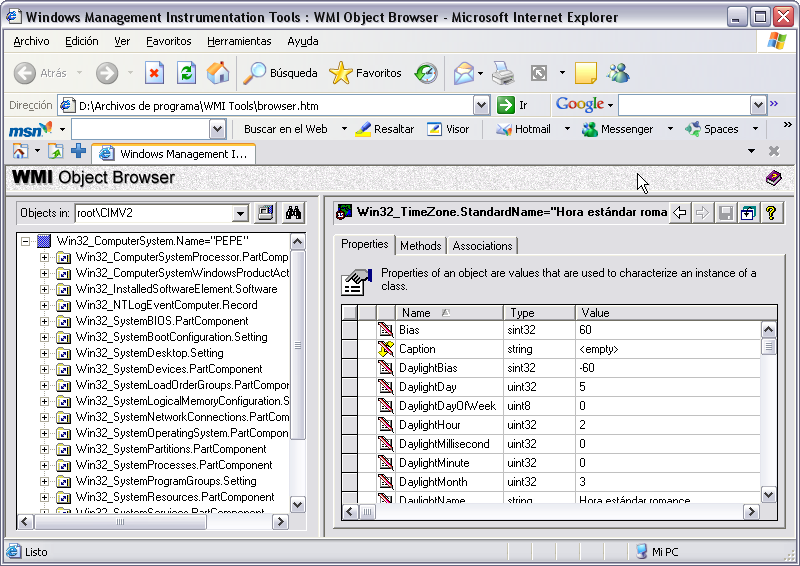This screenshot has height=566, width=800.
Task: Open the Associations tab
Action: click(x=482, y=245)
